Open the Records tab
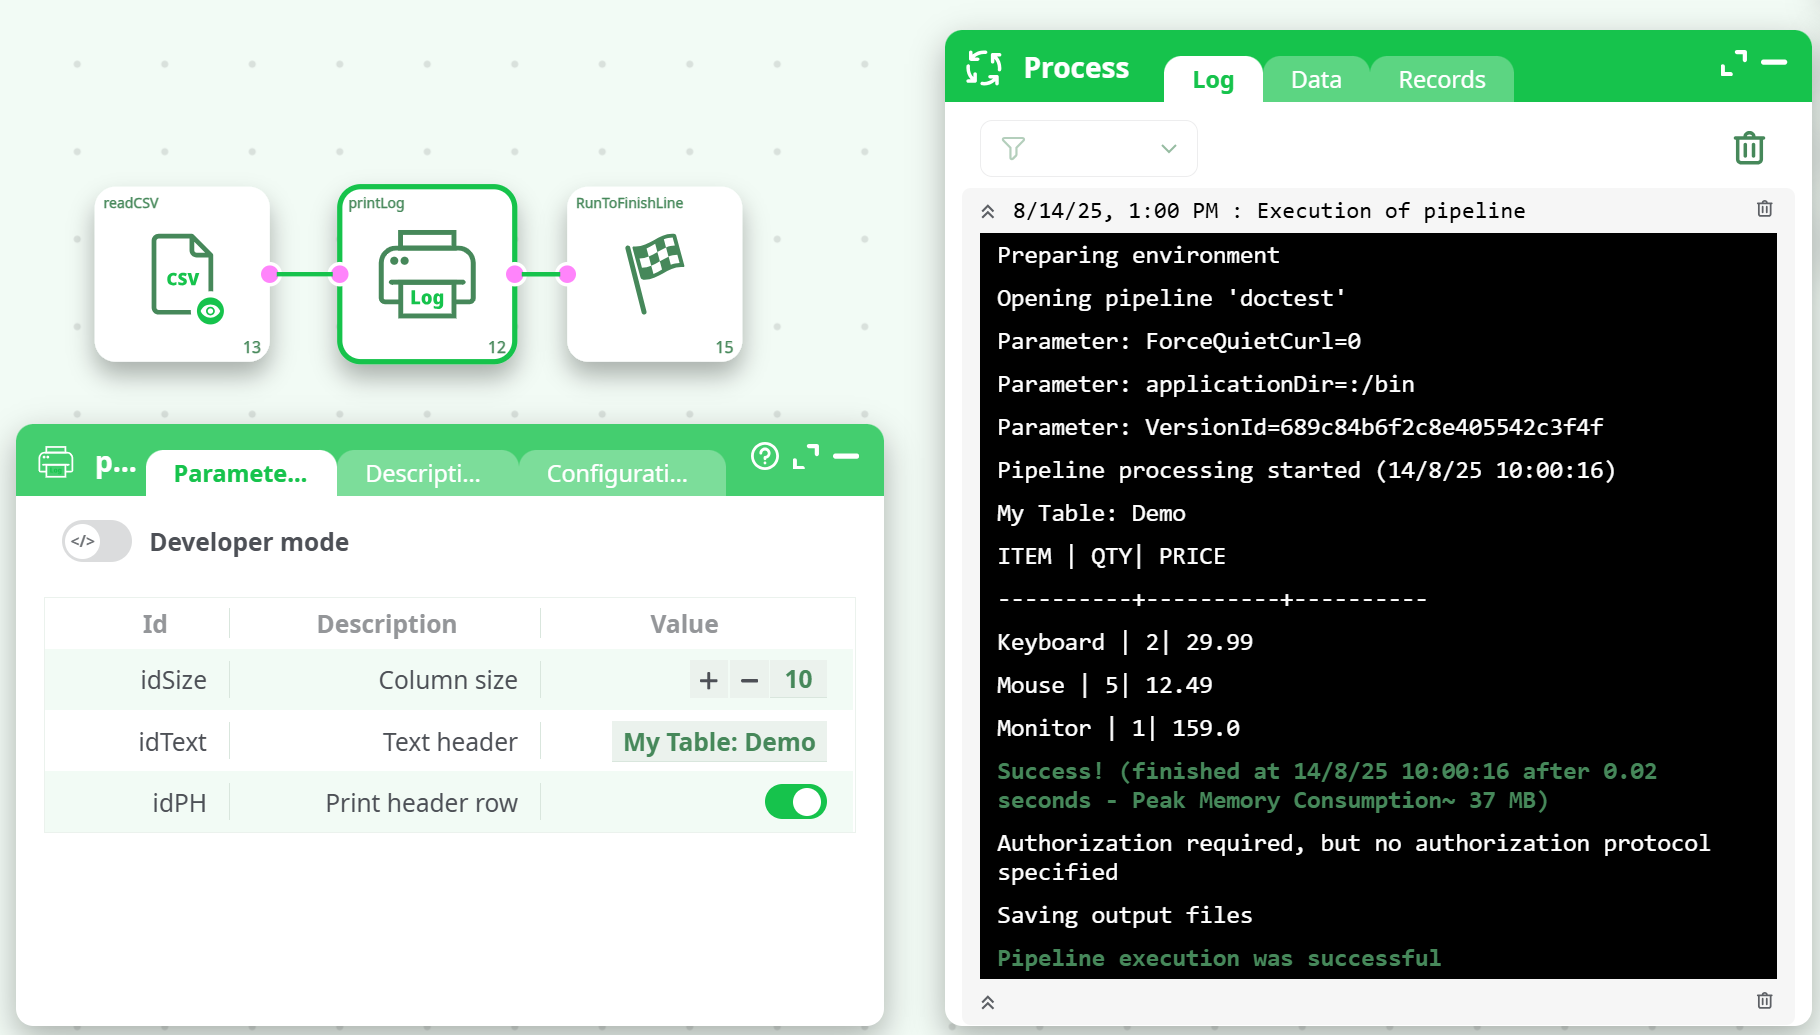The image size is (1820, 1035). [x=1441, y=80]
